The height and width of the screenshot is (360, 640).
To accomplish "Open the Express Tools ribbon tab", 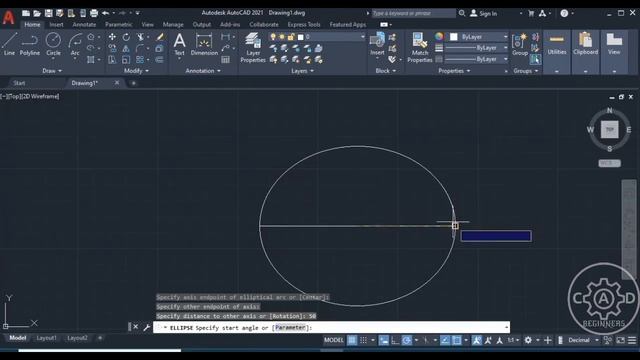I will tap(304, 24).
